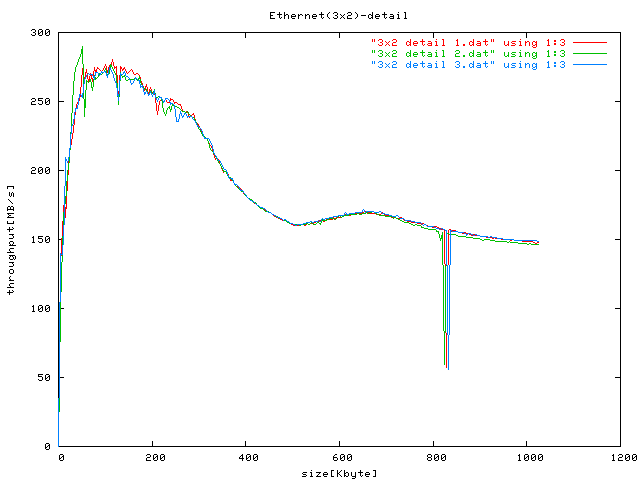This screenshot has height=480, width=640.
Task: Click the red line sample in legend
Action: [x=590, y=42]
